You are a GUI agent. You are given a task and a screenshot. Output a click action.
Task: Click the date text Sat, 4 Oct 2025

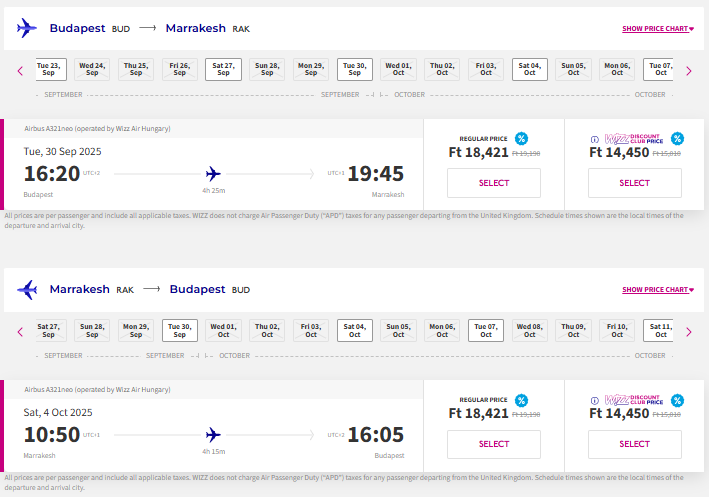coord(58,412)
